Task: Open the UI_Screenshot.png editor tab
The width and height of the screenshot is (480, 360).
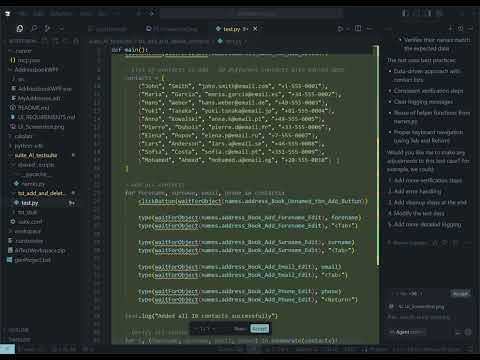Action: click(172, 29)
